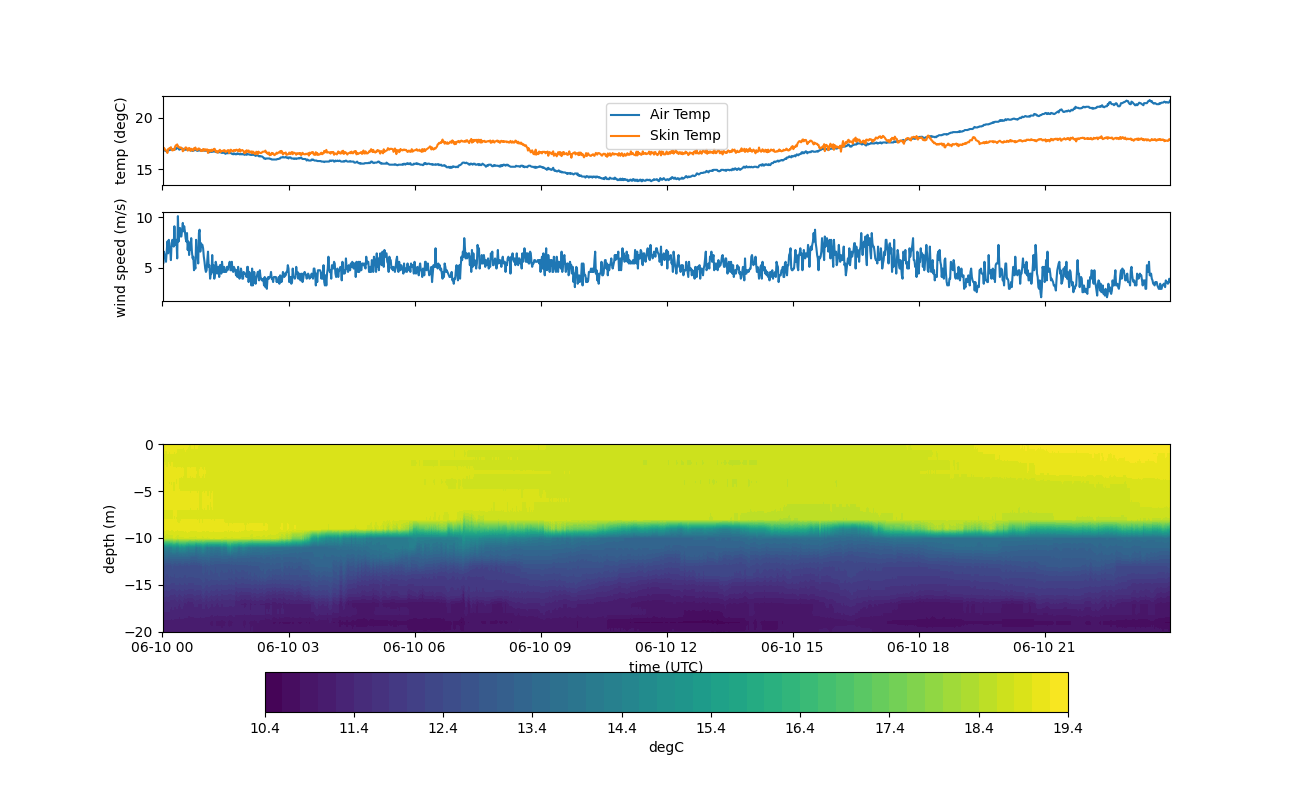Click the time (UTC) axis label

(666, 667)
